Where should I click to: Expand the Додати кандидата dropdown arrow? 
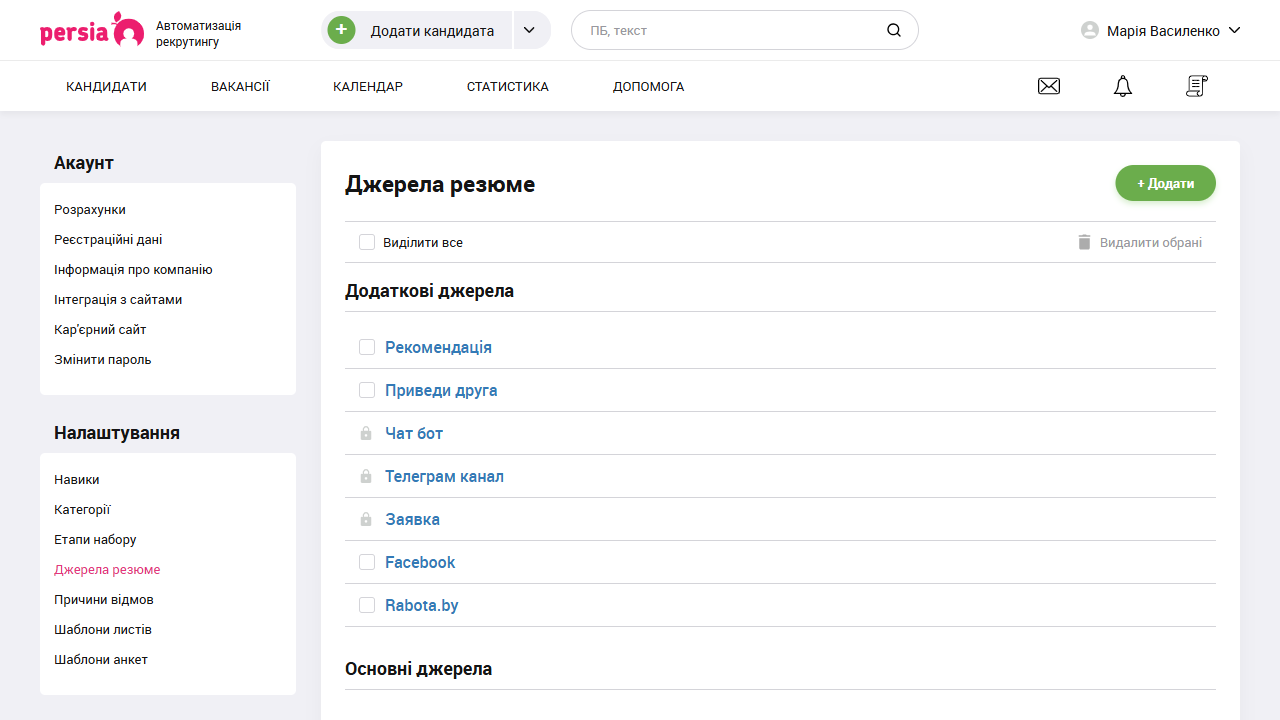tap(529, 30)
